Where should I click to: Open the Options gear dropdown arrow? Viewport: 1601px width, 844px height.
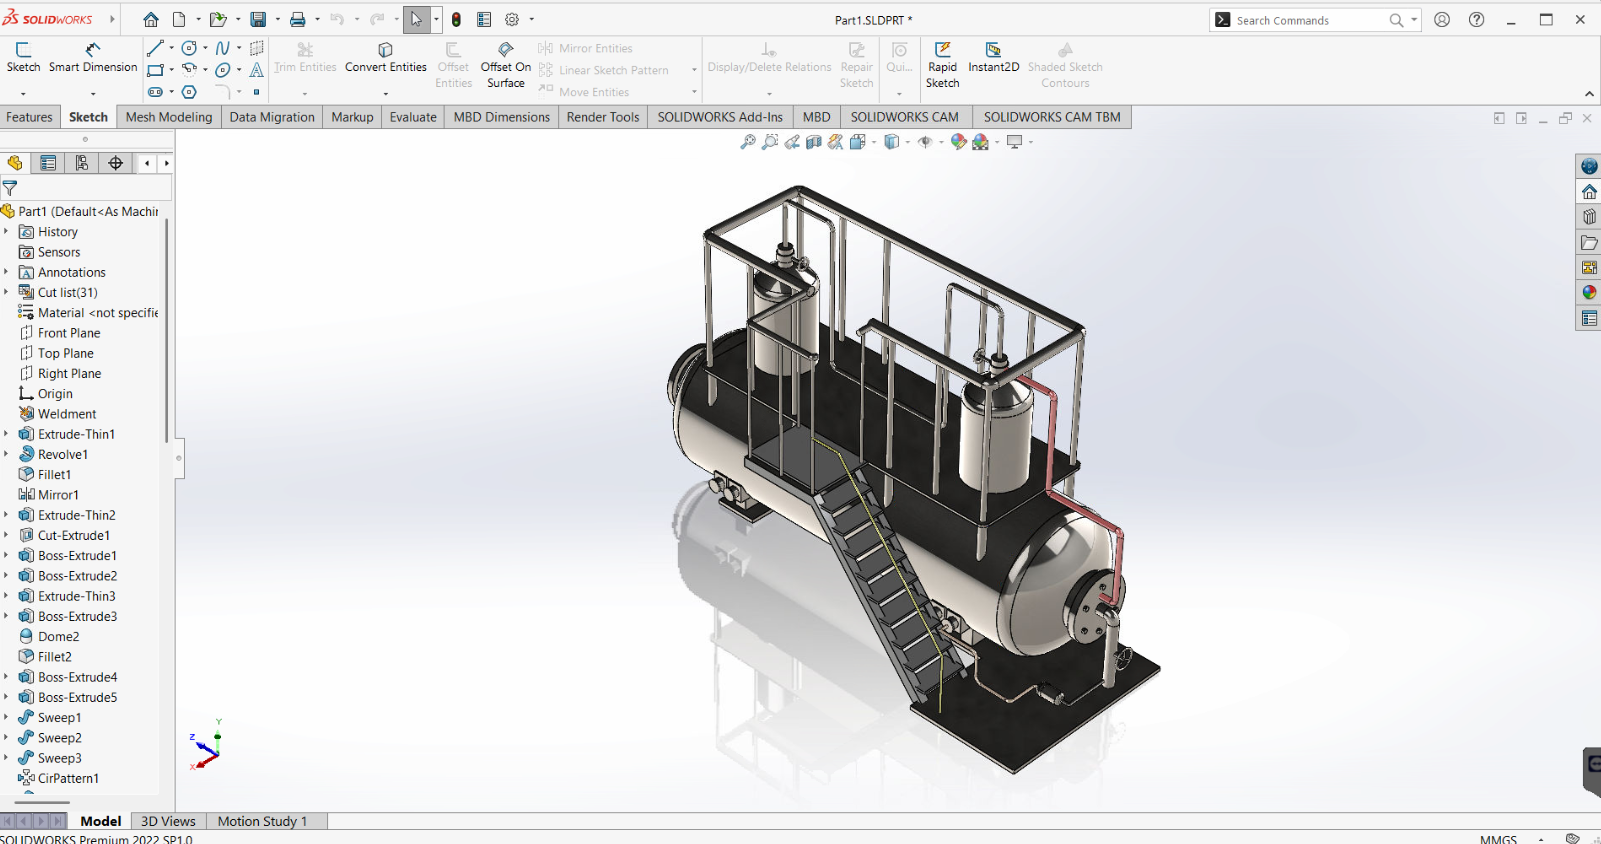(x=531, y=20)
